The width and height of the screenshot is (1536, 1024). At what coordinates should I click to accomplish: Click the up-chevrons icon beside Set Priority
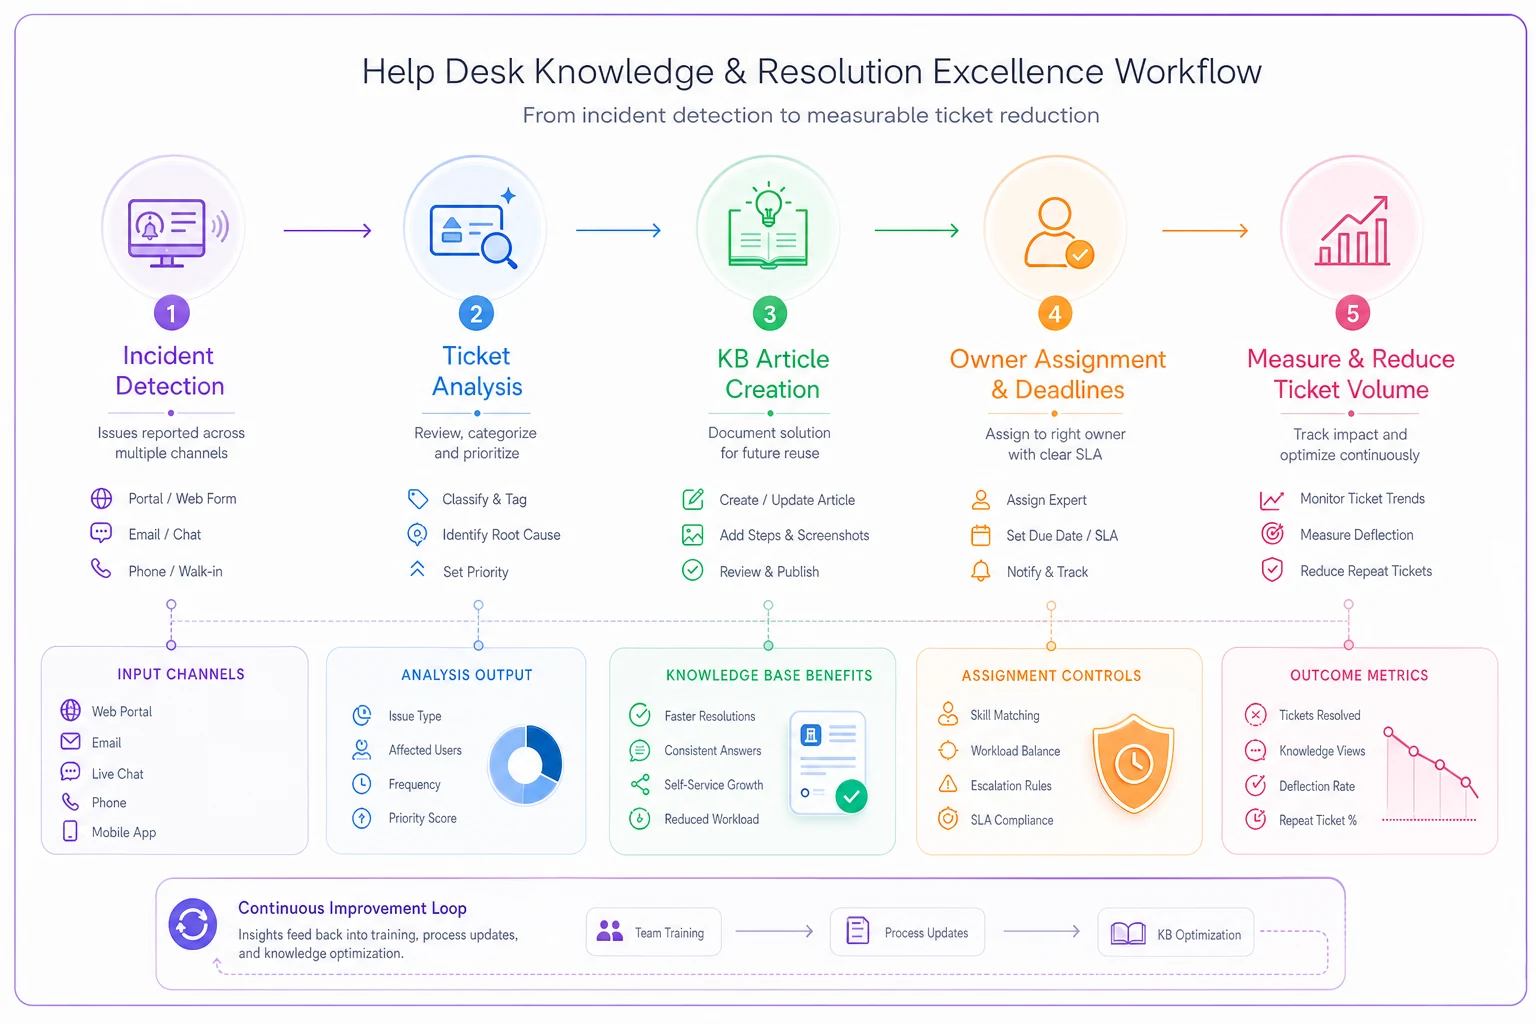pos(418,570)
